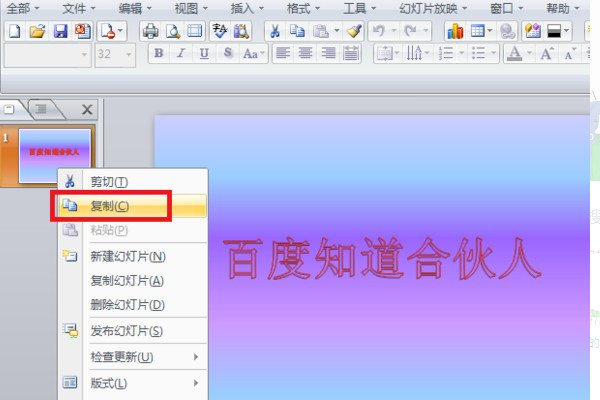Click Decrease Font Size icon
The image size is (600, 400).
569,54
